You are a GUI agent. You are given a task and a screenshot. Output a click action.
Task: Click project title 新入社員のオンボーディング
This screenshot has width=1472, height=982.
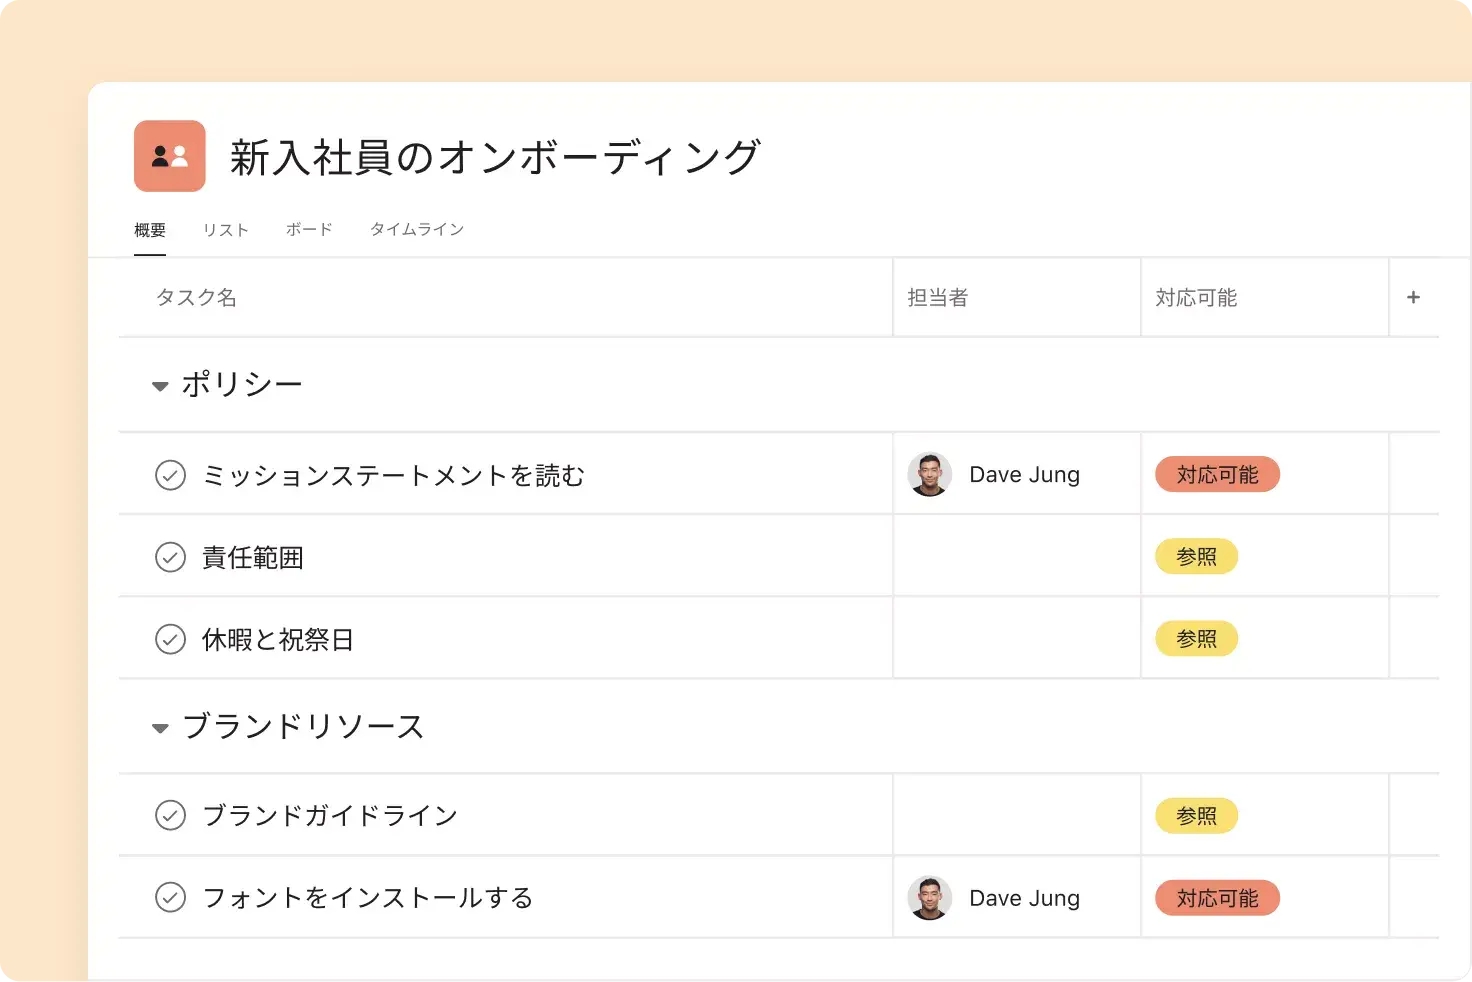[x=496, y=157]
